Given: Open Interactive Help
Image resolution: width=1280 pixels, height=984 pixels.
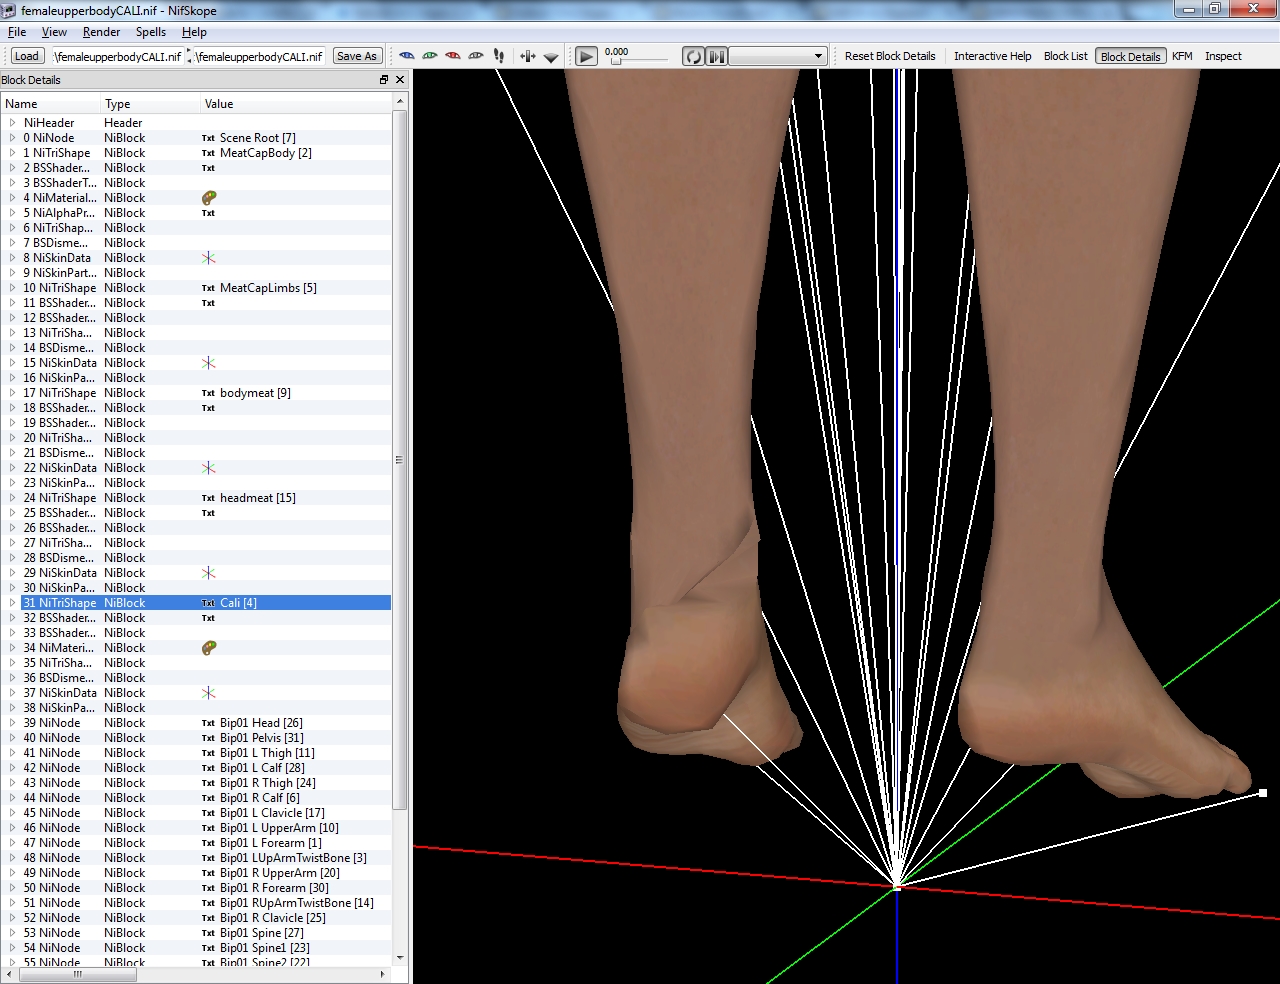Looking at the screenshot, I should [x=992, y=56].
